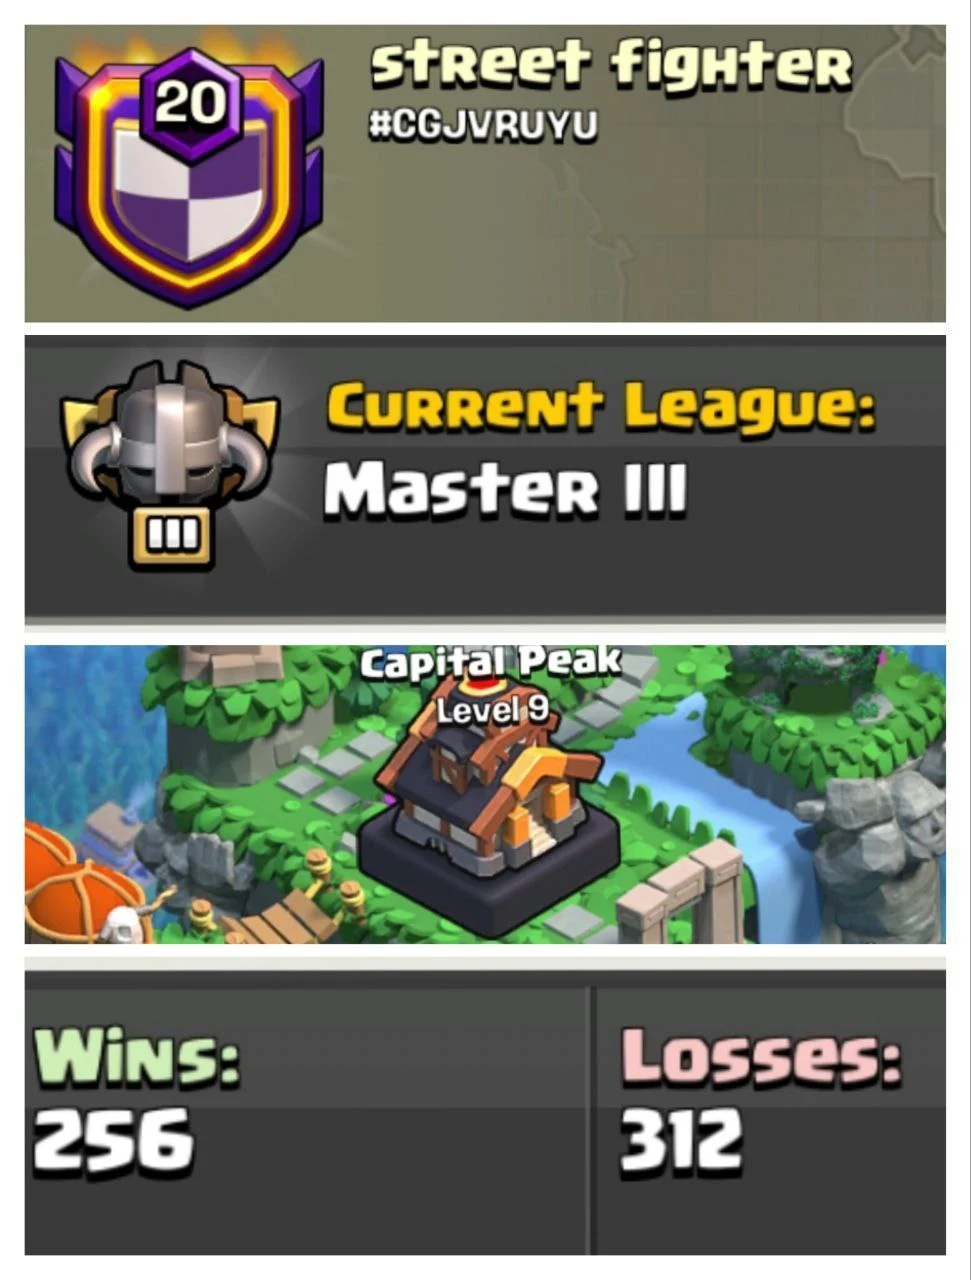The height and width of the screenshot is (1280, 971).
Task: Click the clan tag #CGJVRUYU
Action: pos(483,126)
